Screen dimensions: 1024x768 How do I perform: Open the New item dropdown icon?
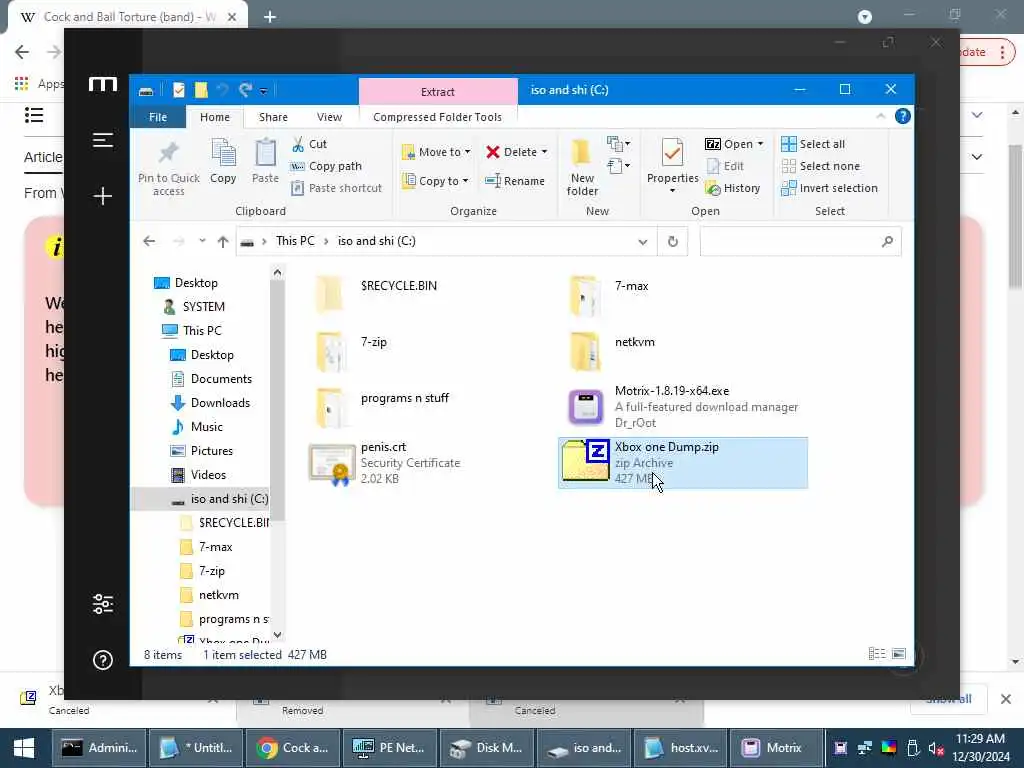(x=618, y=143)
